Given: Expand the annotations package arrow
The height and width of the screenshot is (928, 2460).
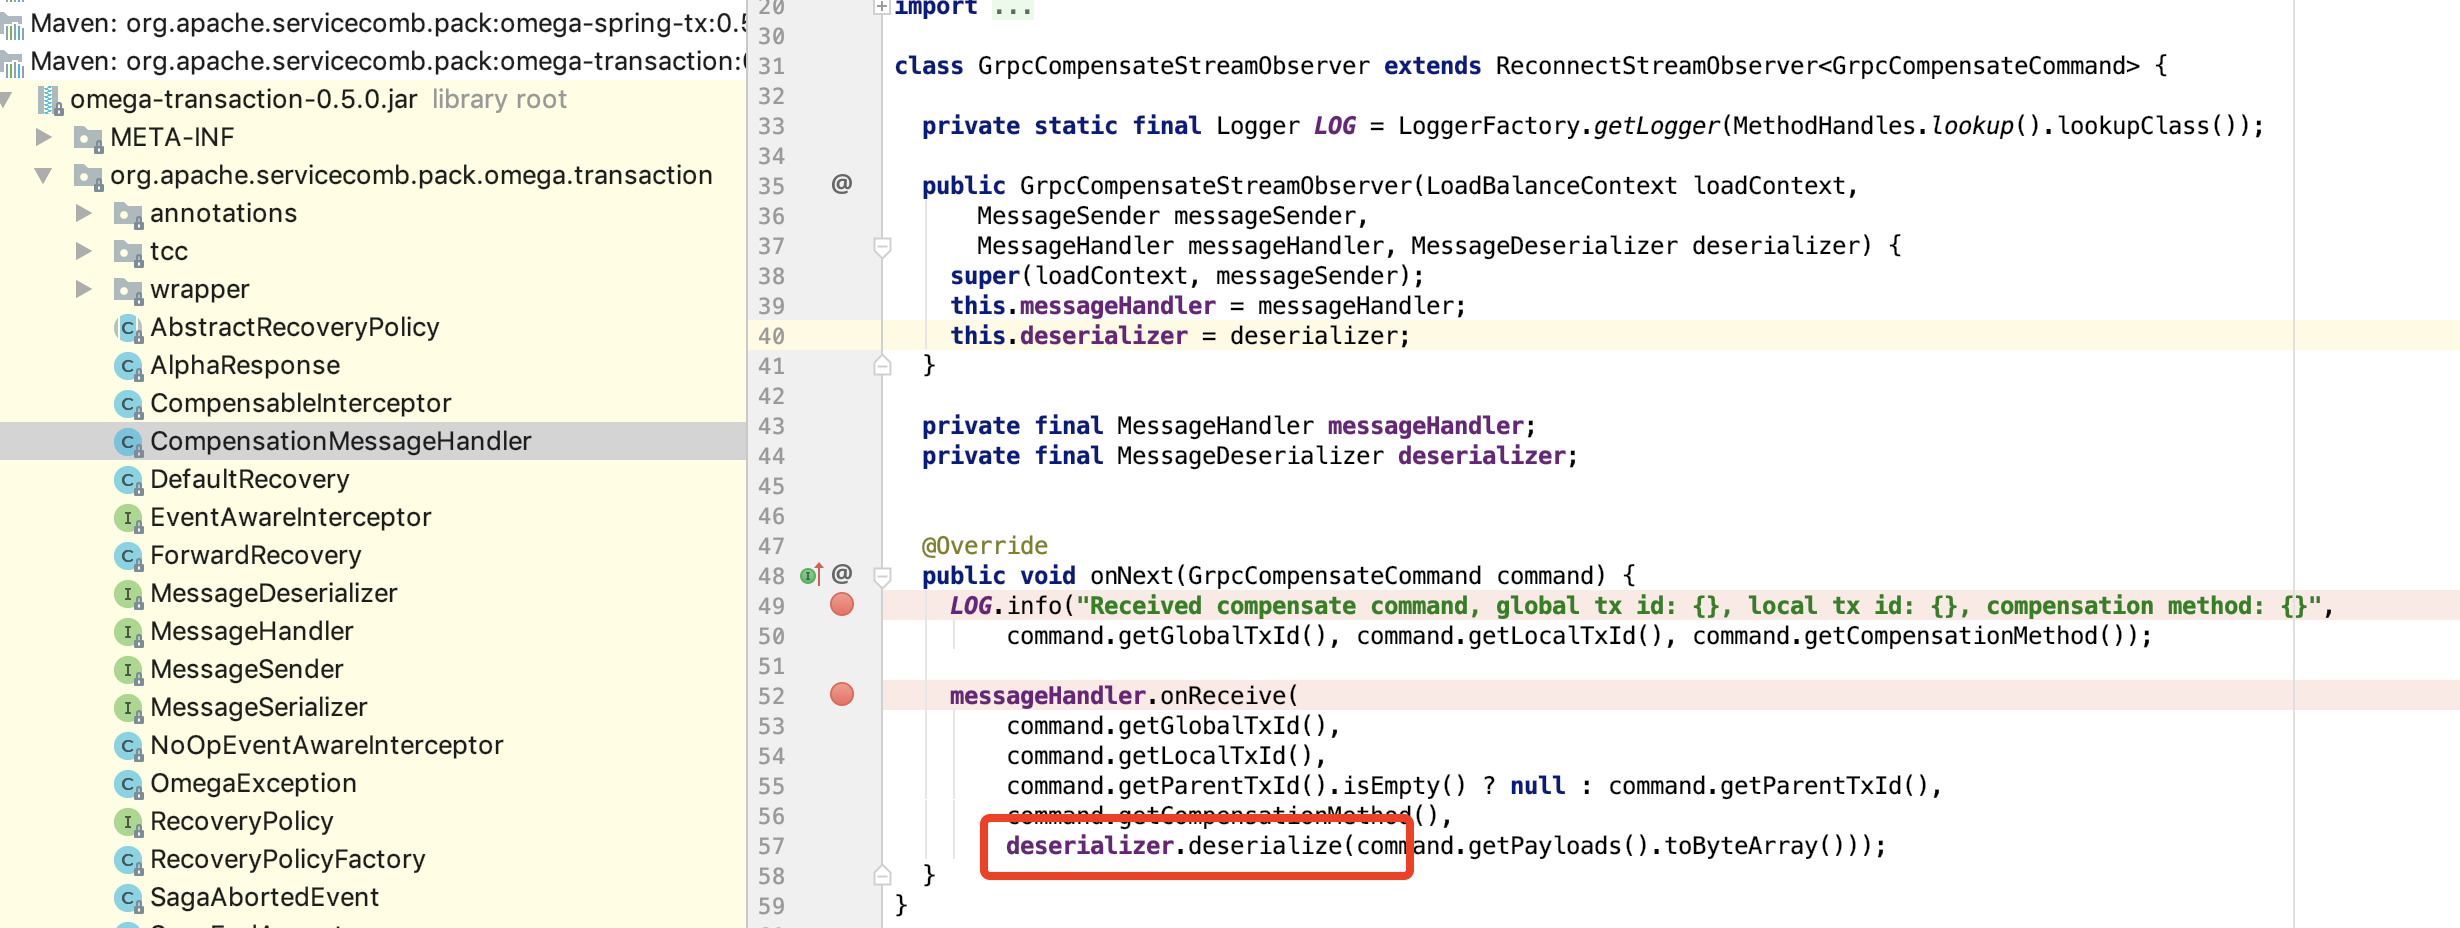Looking at the screenshot, I should click(84, 213).
